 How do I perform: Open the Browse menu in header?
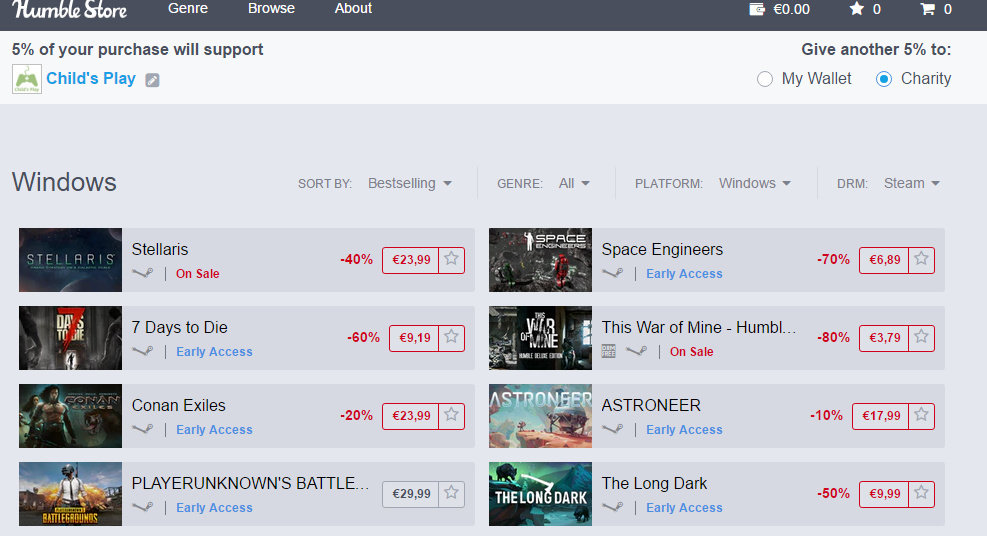click(x=271, y=8)
